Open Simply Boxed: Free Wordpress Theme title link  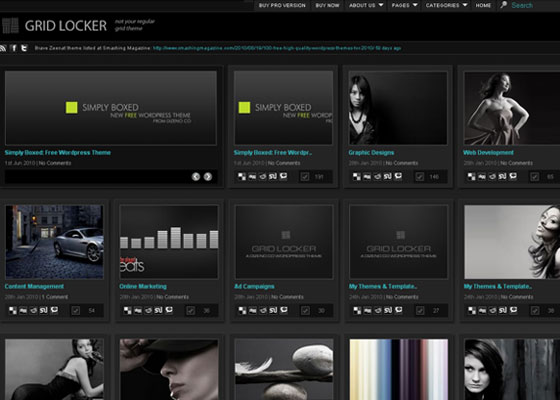click(x=58, y=152)
